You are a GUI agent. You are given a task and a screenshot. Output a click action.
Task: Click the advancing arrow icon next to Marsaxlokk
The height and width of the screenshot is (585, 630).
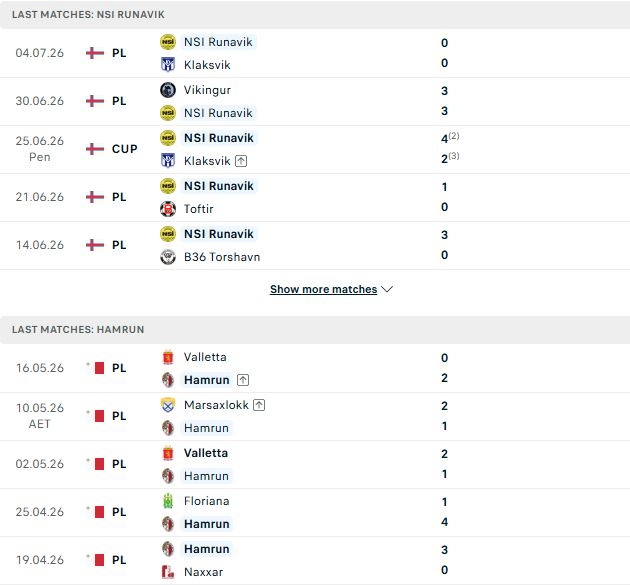(259, 405)
